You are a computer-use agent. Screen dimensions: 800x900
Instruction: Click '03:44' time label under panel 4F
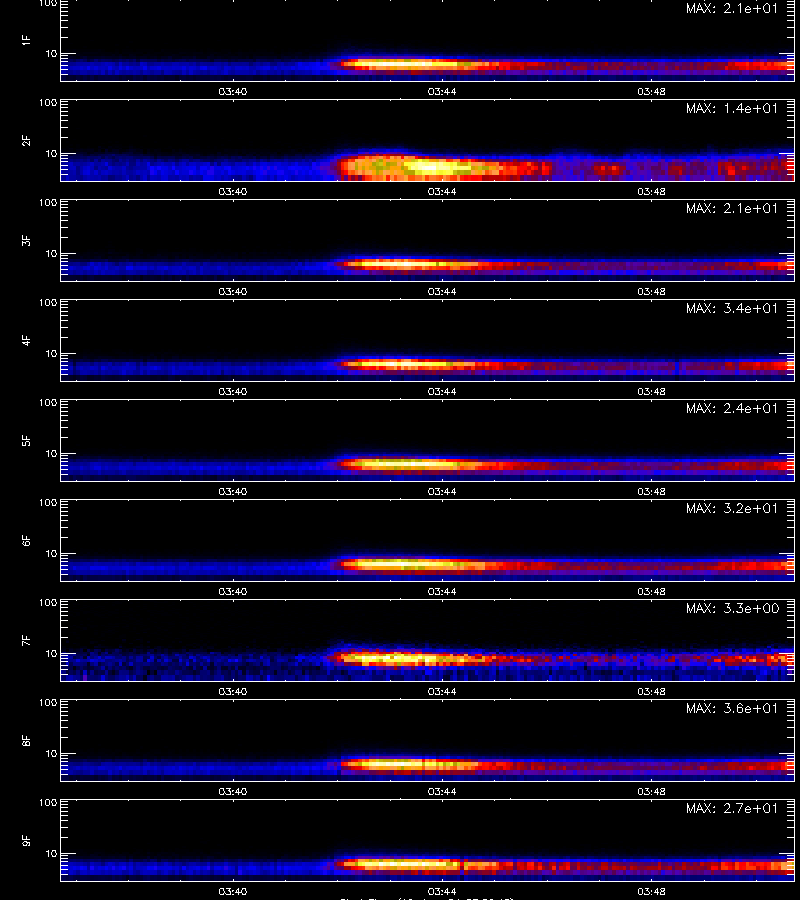(x=442, y=391)
